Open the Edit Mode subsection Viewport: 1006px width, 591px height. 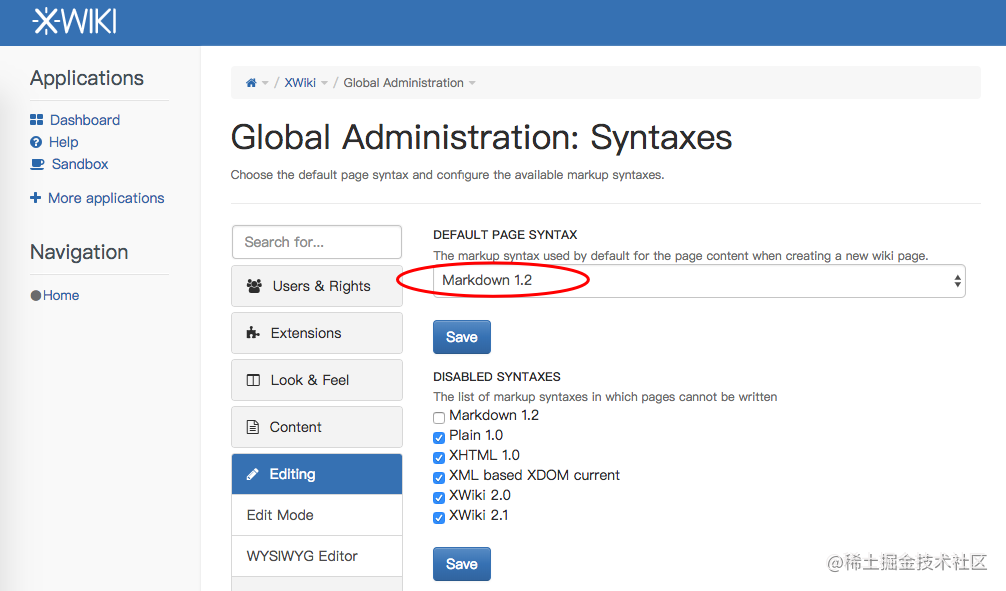[x=317, y=515]
